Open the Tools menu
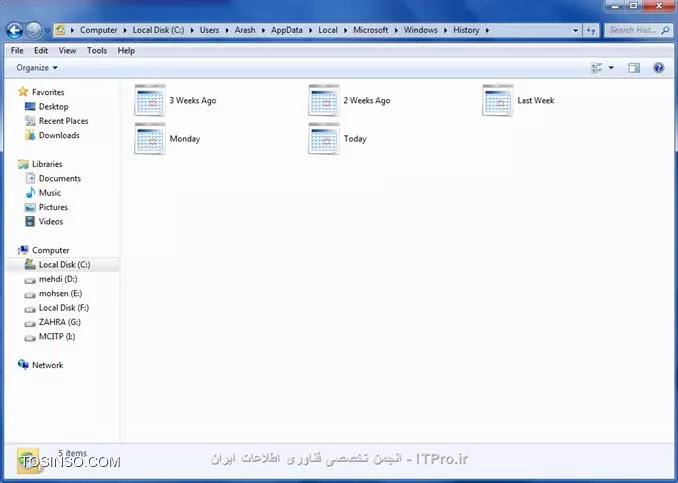The width and height of the screenshot is (678, 483). coord(97,51)
